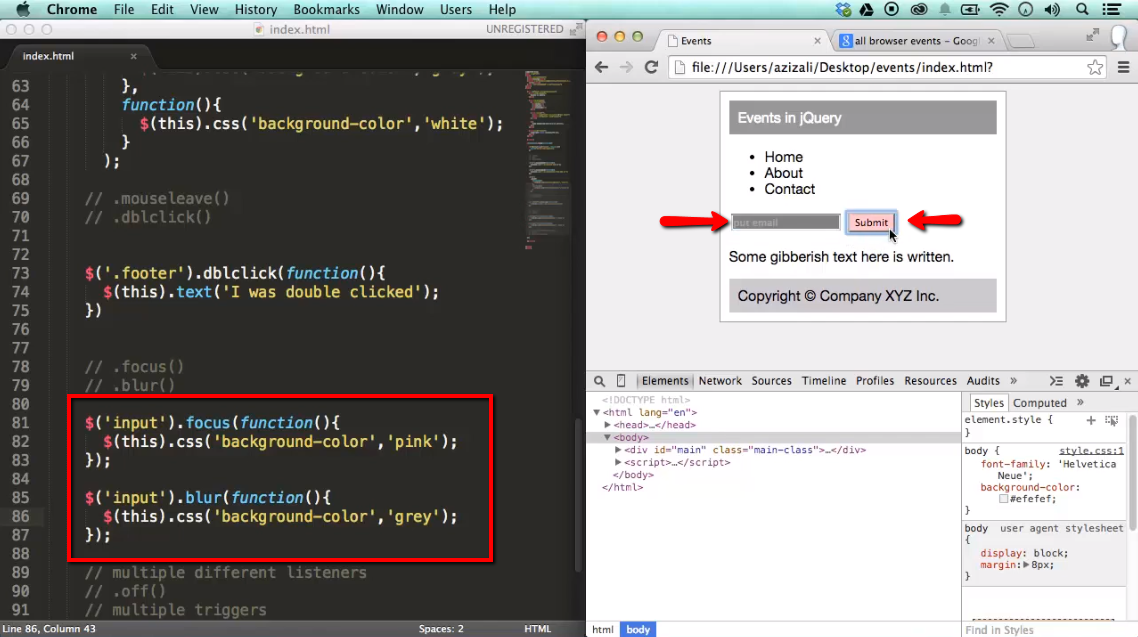Image resolution: width=1138 pixels, height=637 pixels.
Task: Bookmark the page using the star icon
Action: pos(1095,67)
